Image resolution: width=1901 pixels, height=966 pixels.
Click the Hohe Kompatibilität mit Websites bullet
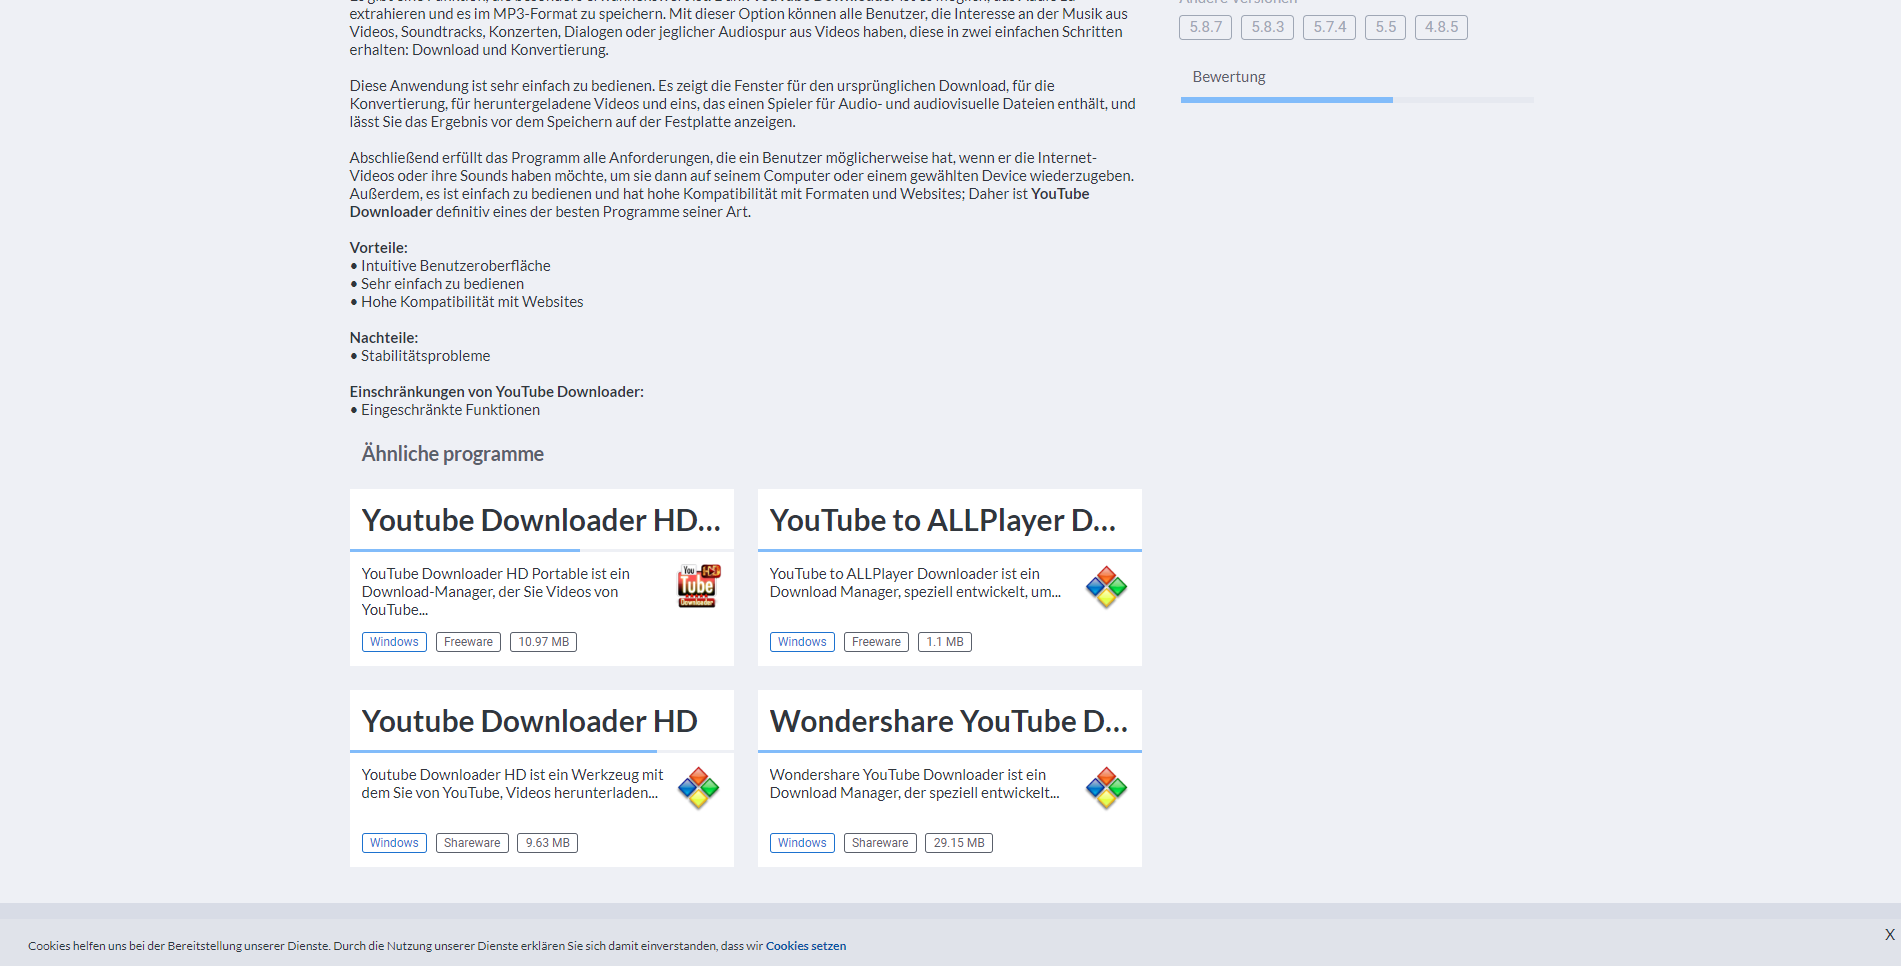coord(467,302)
